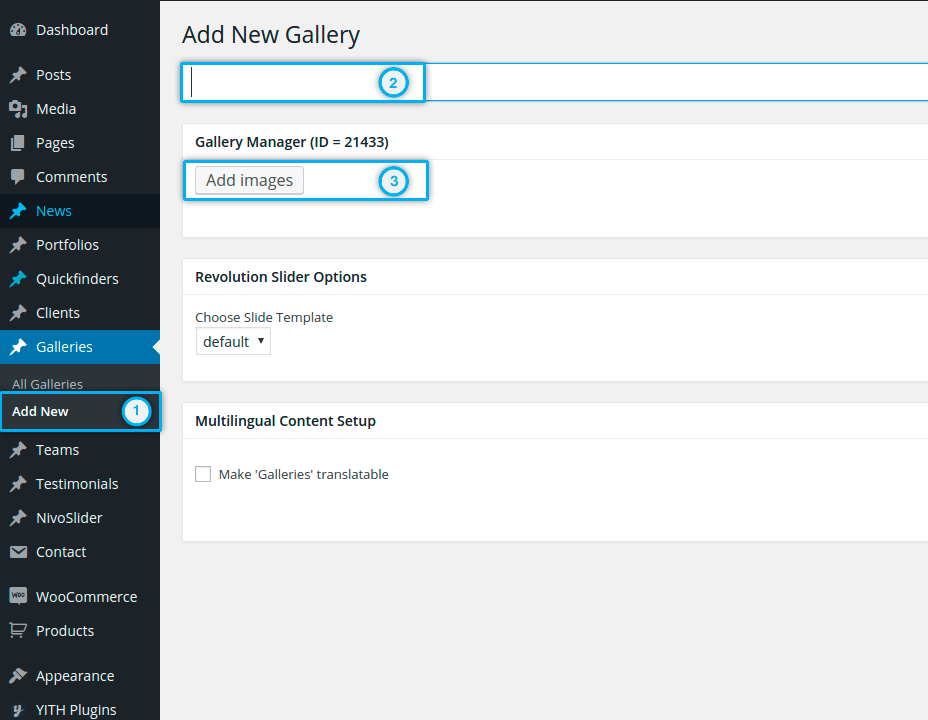928x720 pixels.
Task: Click the WooCommerce logo icon
Action: pyautogui.click(x=18, y=596)
